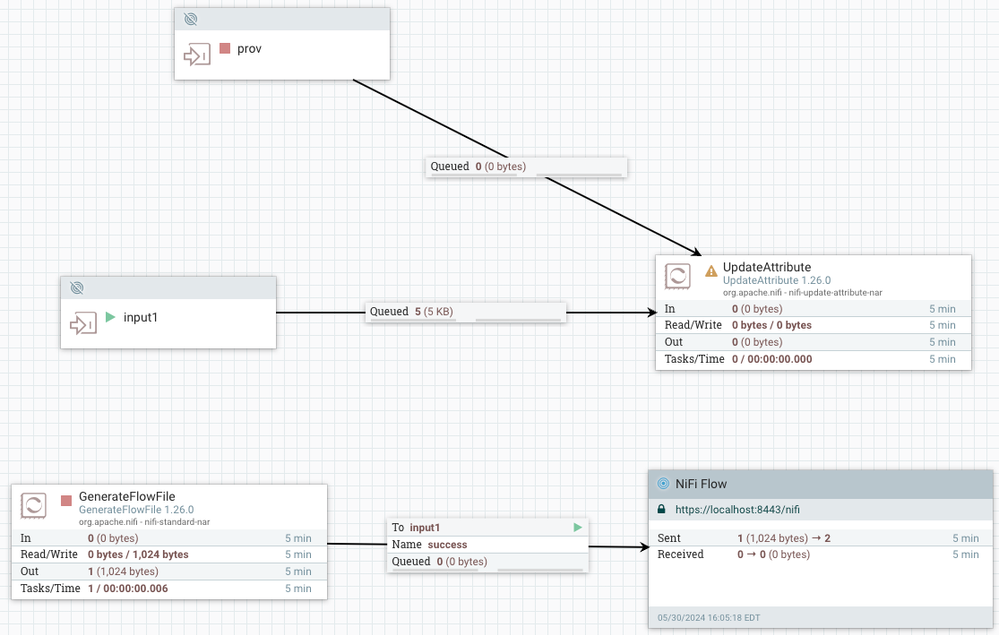Click the red stopped indicator on prov
Screen dimensions: 999x635
pos(225,48)
